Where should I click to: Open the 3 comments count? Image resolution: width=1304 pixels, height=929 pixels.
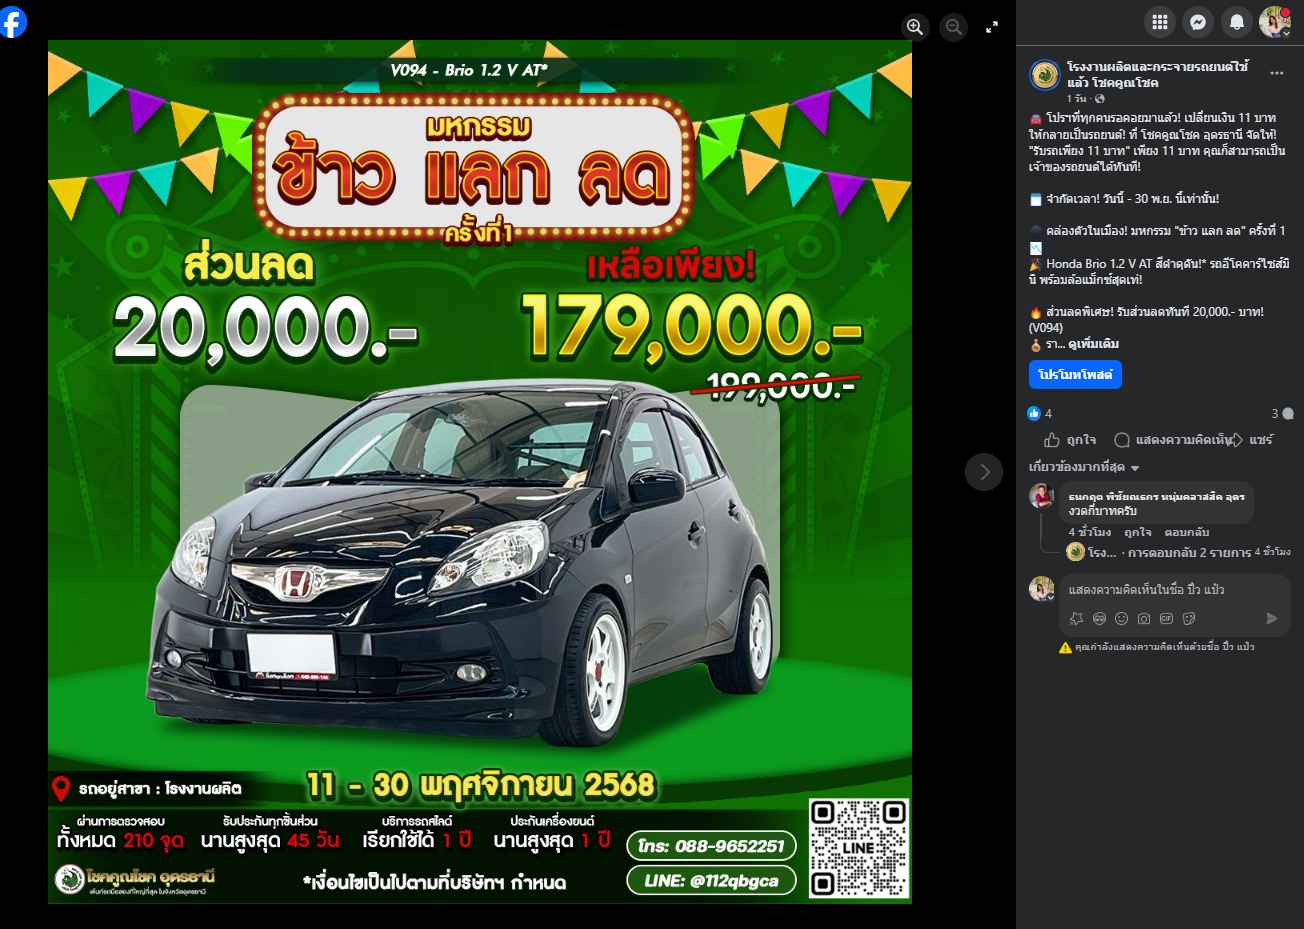coord(1282,413)
